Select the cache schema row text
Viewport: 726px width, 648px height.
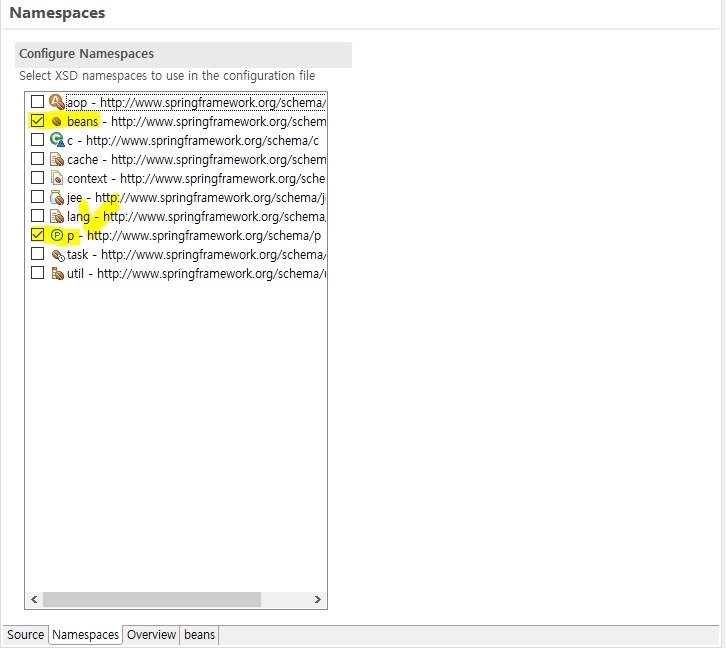tap(196, 160)
